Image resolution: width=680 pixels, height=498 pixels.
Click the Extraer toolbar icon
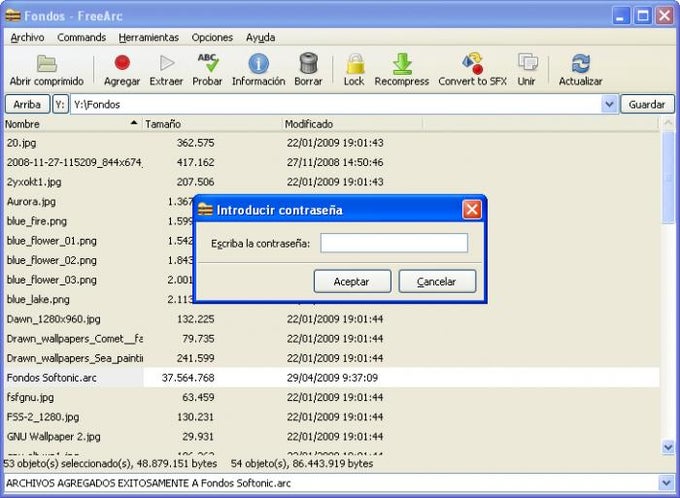(167, 63)
